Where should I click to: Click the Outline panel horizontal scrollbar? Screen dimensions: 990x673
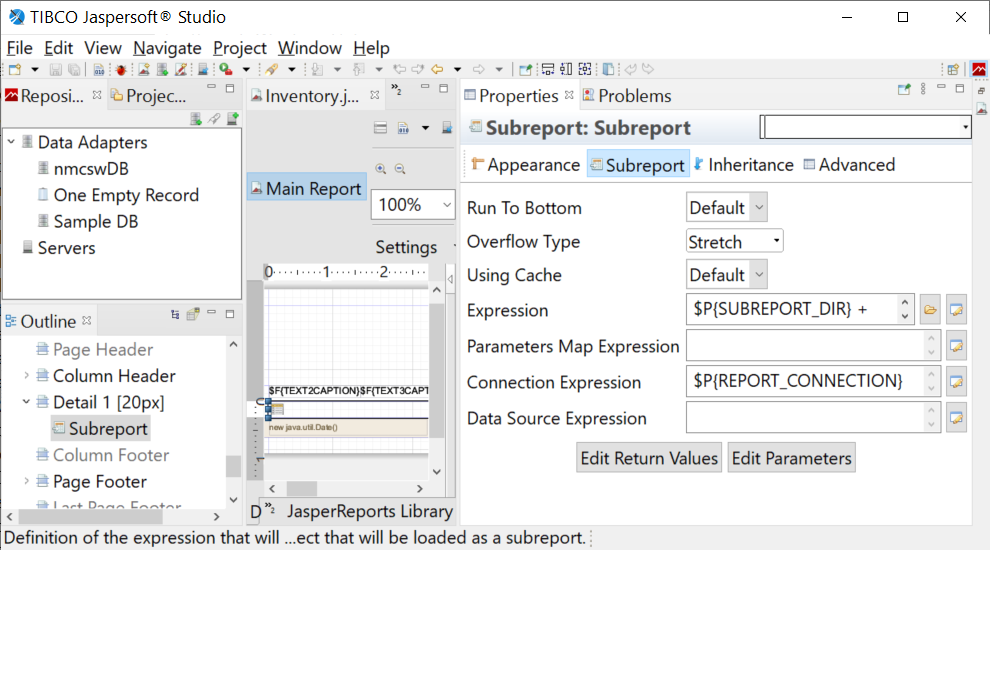(x=90, y=517)
